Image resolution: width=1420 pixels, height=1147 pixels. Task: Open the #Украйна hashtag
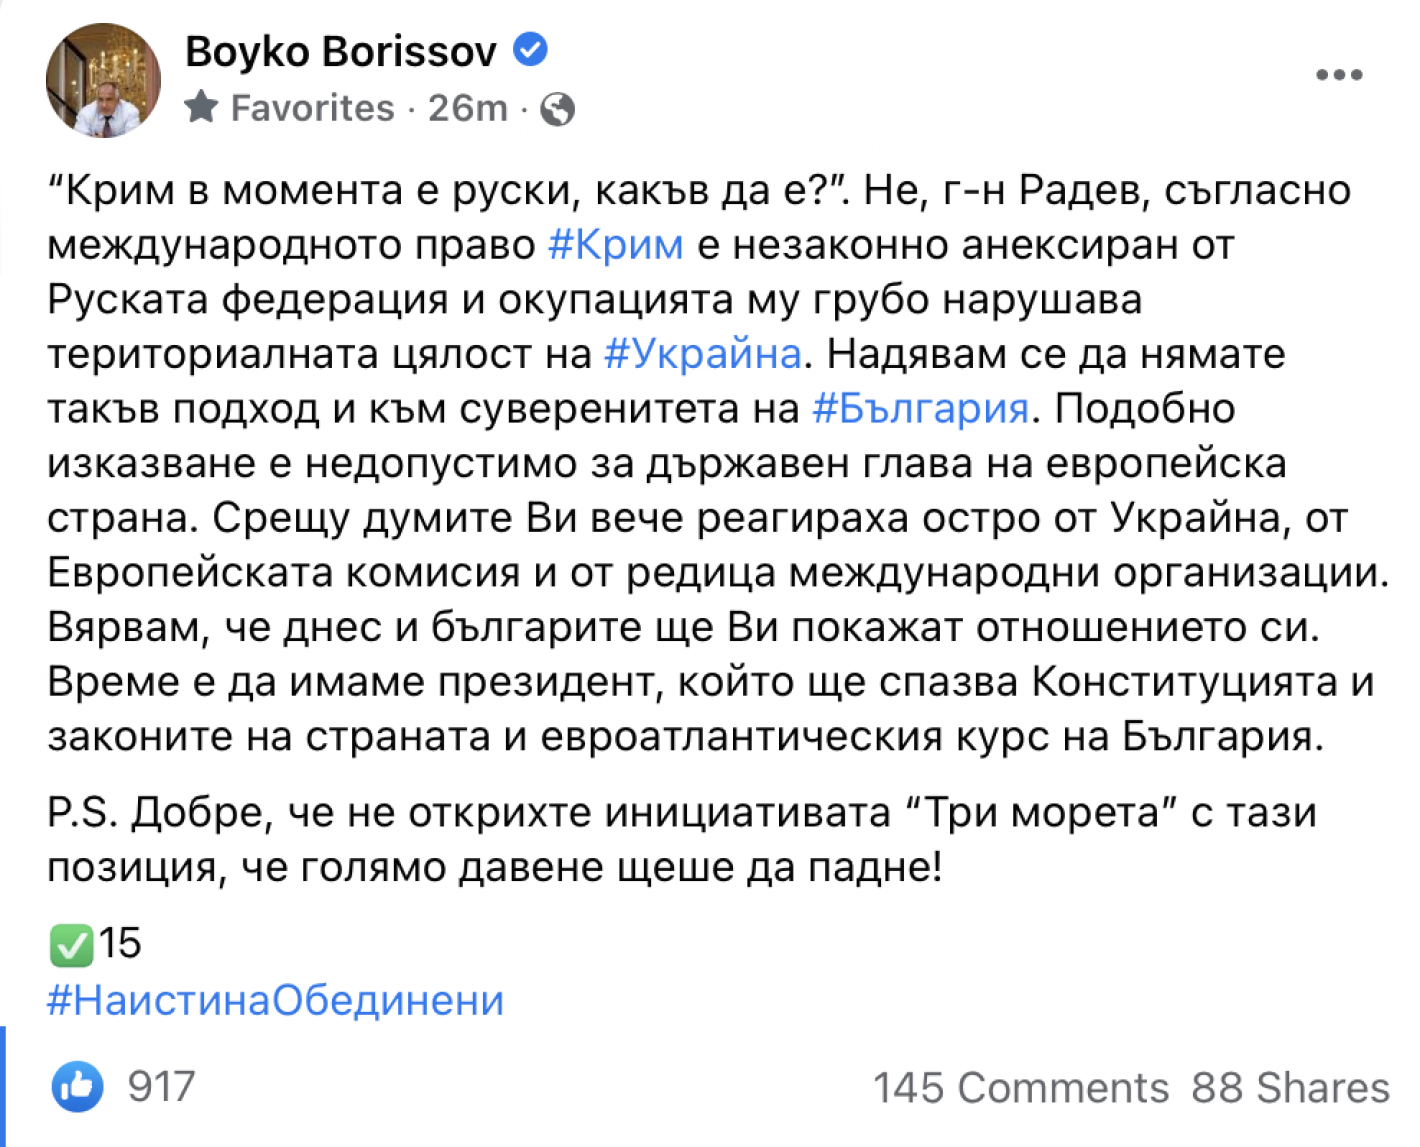[x=703, y=354]
